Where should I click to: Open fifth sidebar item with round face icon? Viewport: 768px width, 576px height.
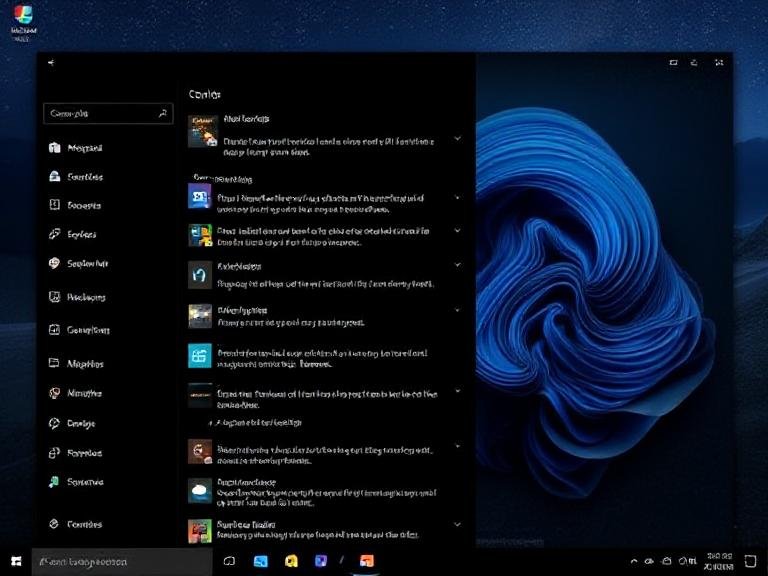tap(54, 263)
